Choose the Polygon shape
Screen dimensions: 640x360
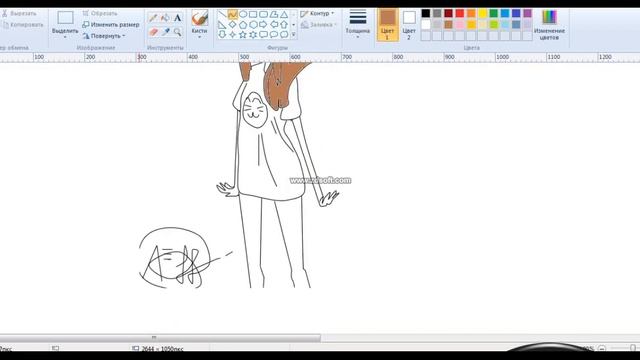pos(274,15)
